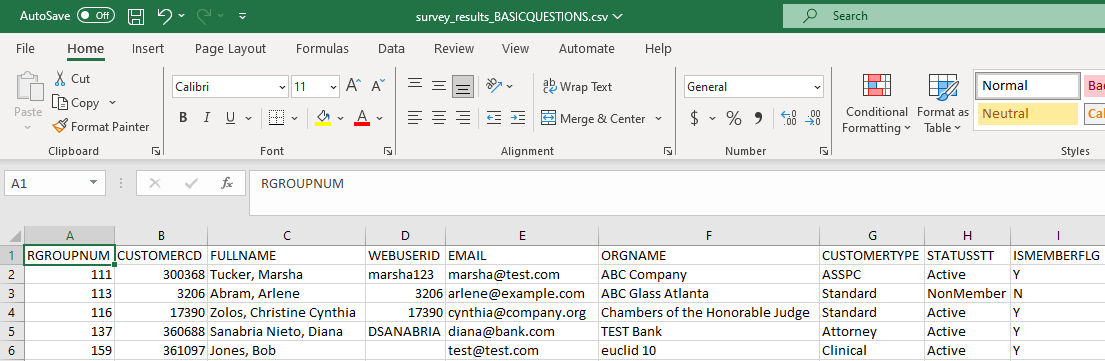Click the Borders icon

pyautogui.click(x=276, y=118)
